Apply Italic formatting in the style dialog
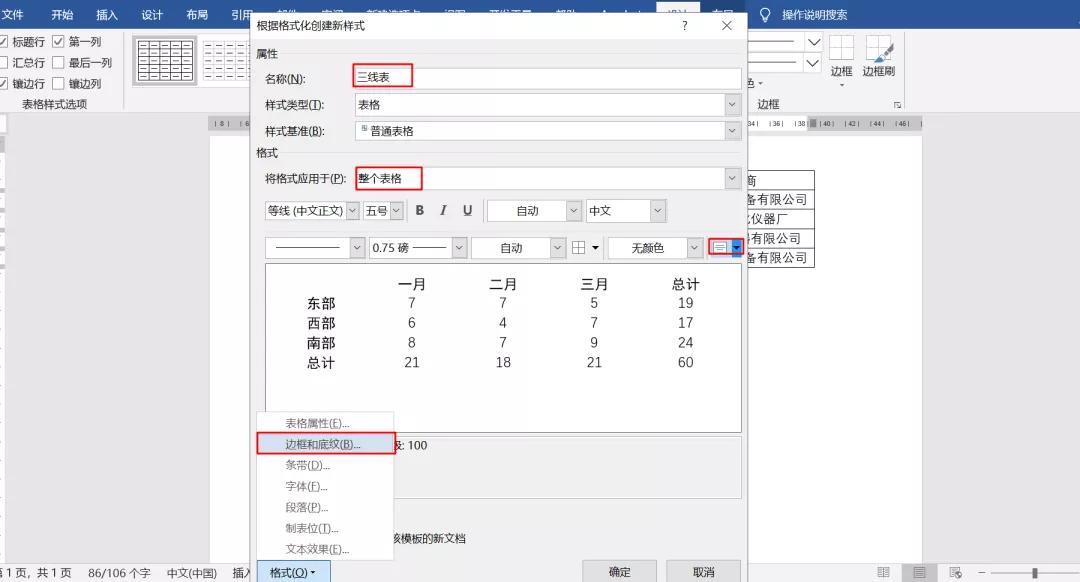Viewport: 1080px width, 582px height. [443, 210]
